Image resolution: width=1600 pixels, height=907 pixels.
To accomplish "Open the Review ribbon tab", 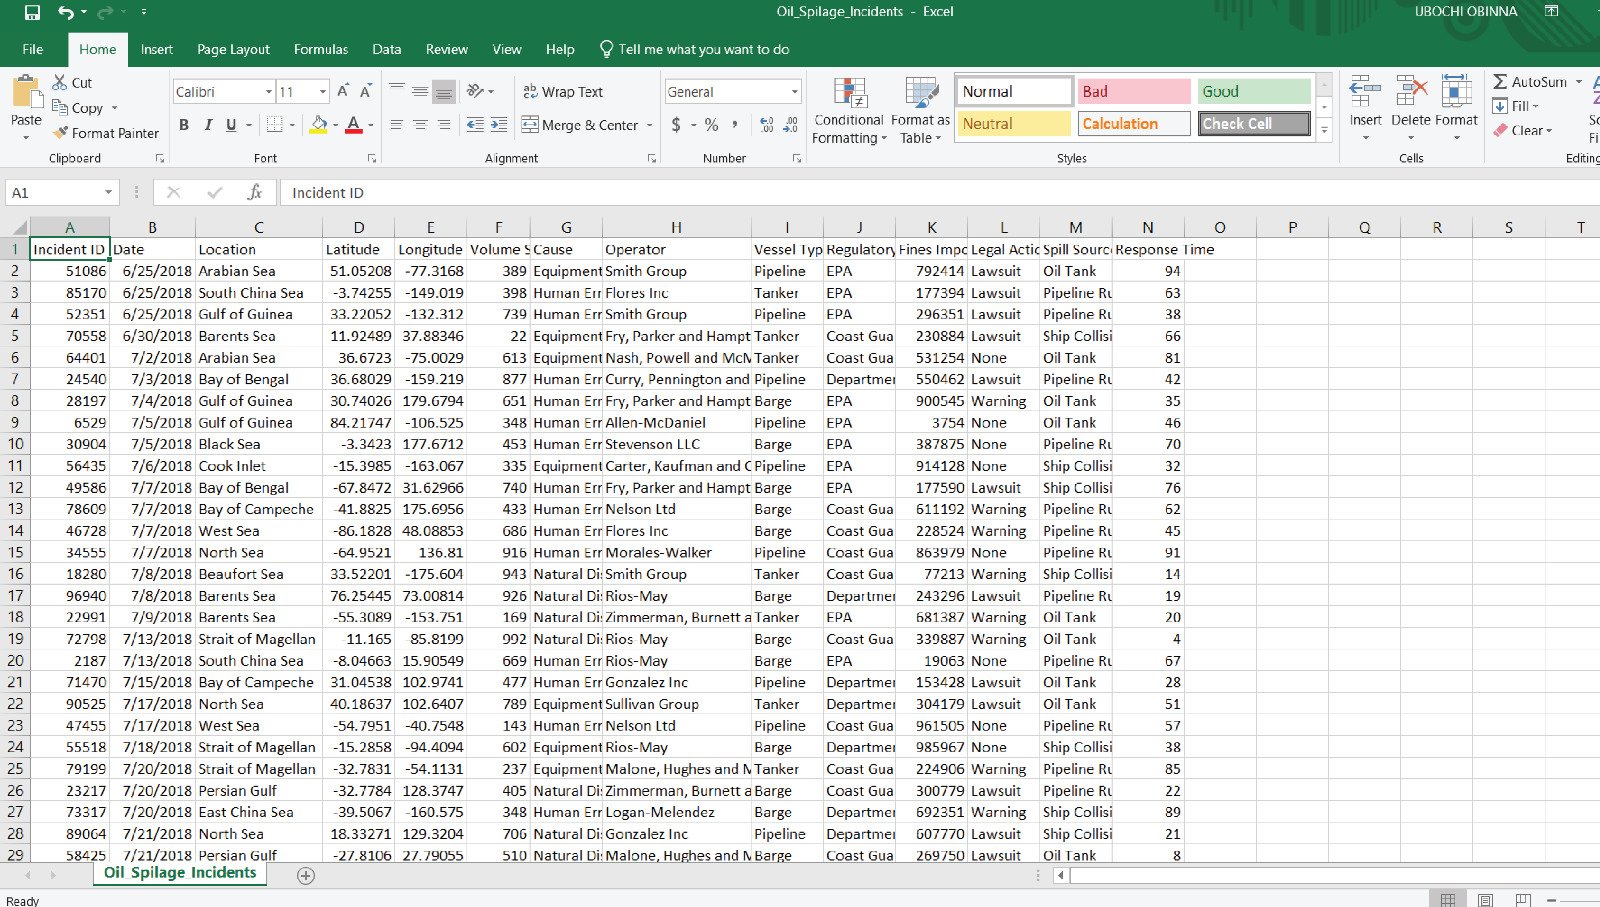I will (x=447, y=49).
